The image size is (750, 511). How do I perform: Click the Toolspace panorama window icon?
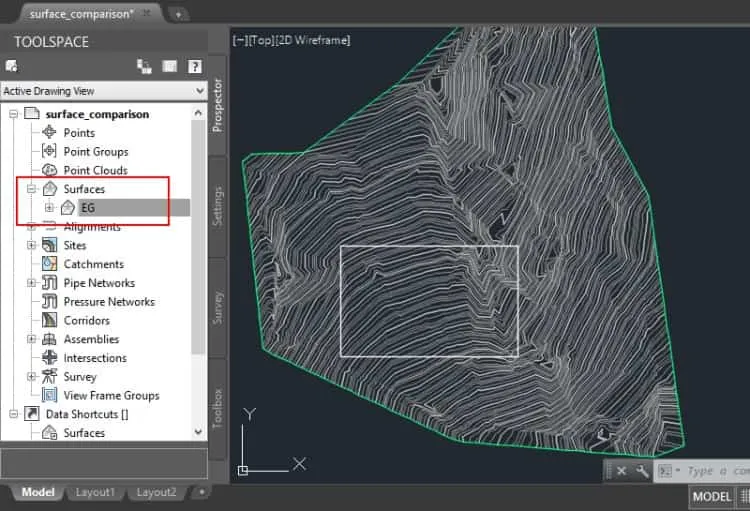coord(169,66)
